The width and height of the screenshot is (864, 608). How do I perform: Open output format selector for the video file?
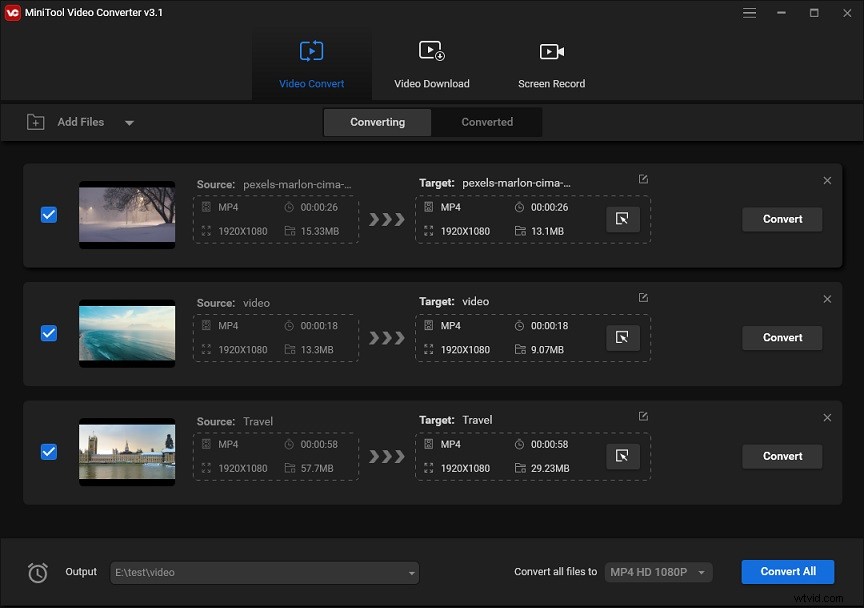[x=623, y=337]
